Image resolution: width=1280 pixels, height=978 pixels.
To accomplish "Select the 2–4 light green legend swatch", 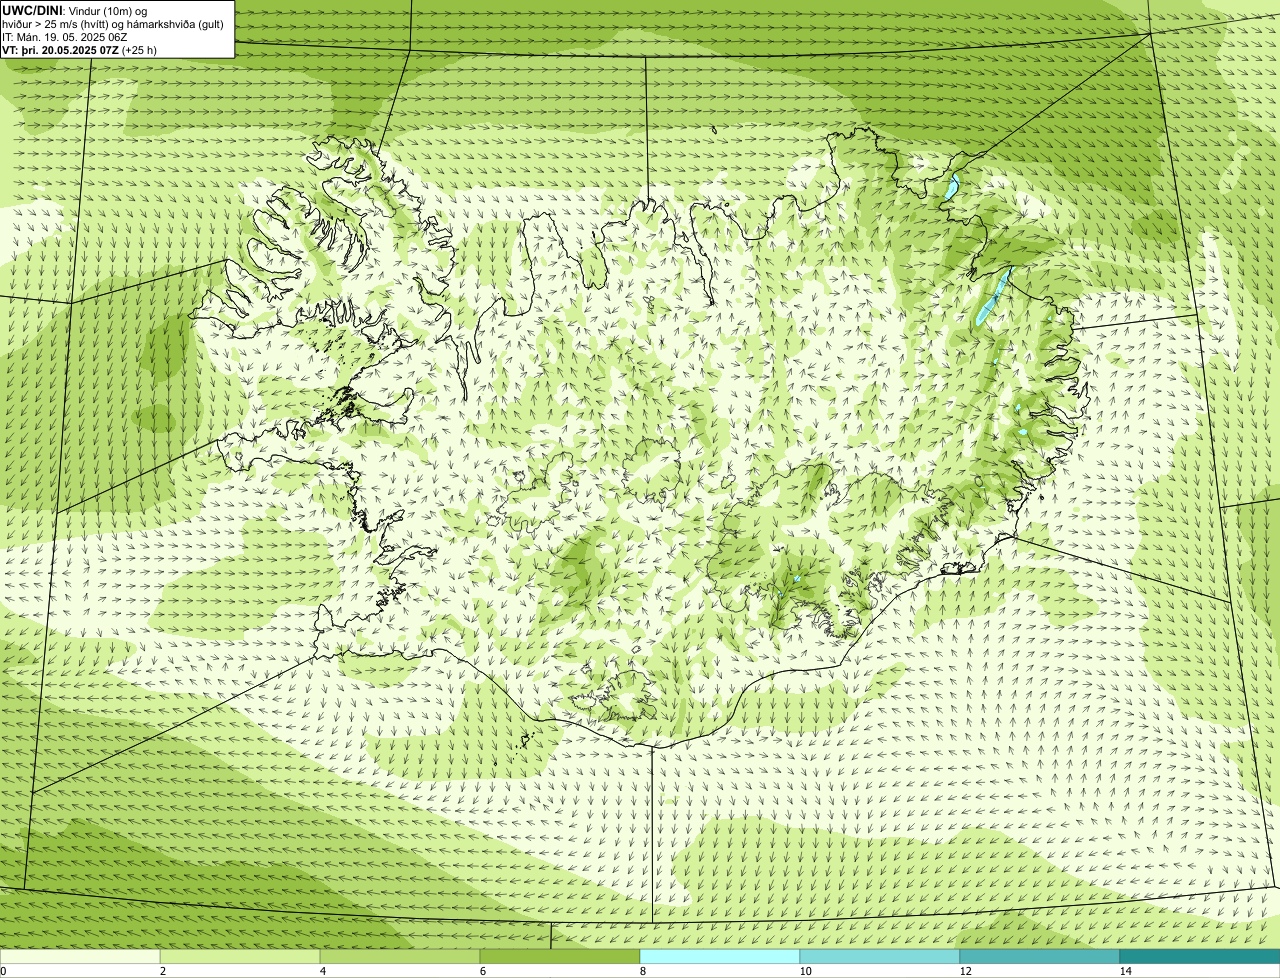I will [240, 956].
